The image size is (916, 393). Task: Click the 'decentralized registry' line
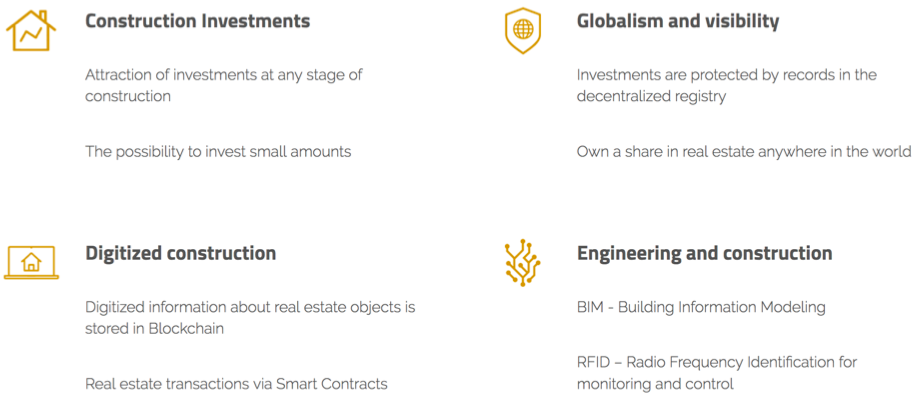(651, 96)
